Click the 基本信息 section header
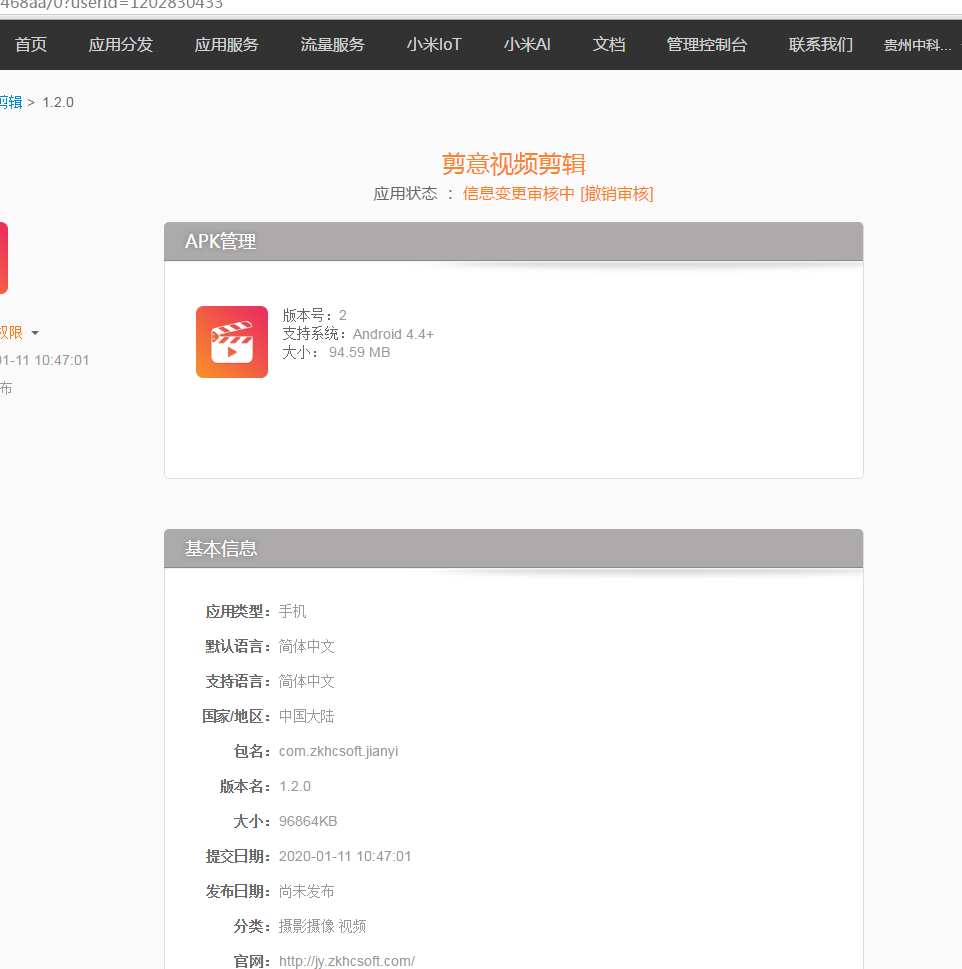The width and height of the screenshot is (962, 969). pos(513,549)
